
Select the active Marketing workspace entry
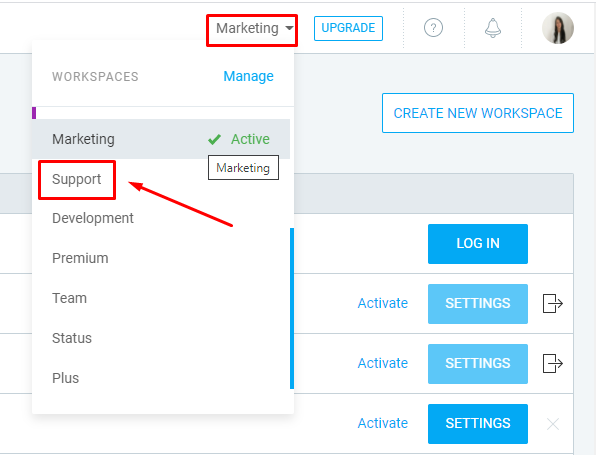click(161, 139)
